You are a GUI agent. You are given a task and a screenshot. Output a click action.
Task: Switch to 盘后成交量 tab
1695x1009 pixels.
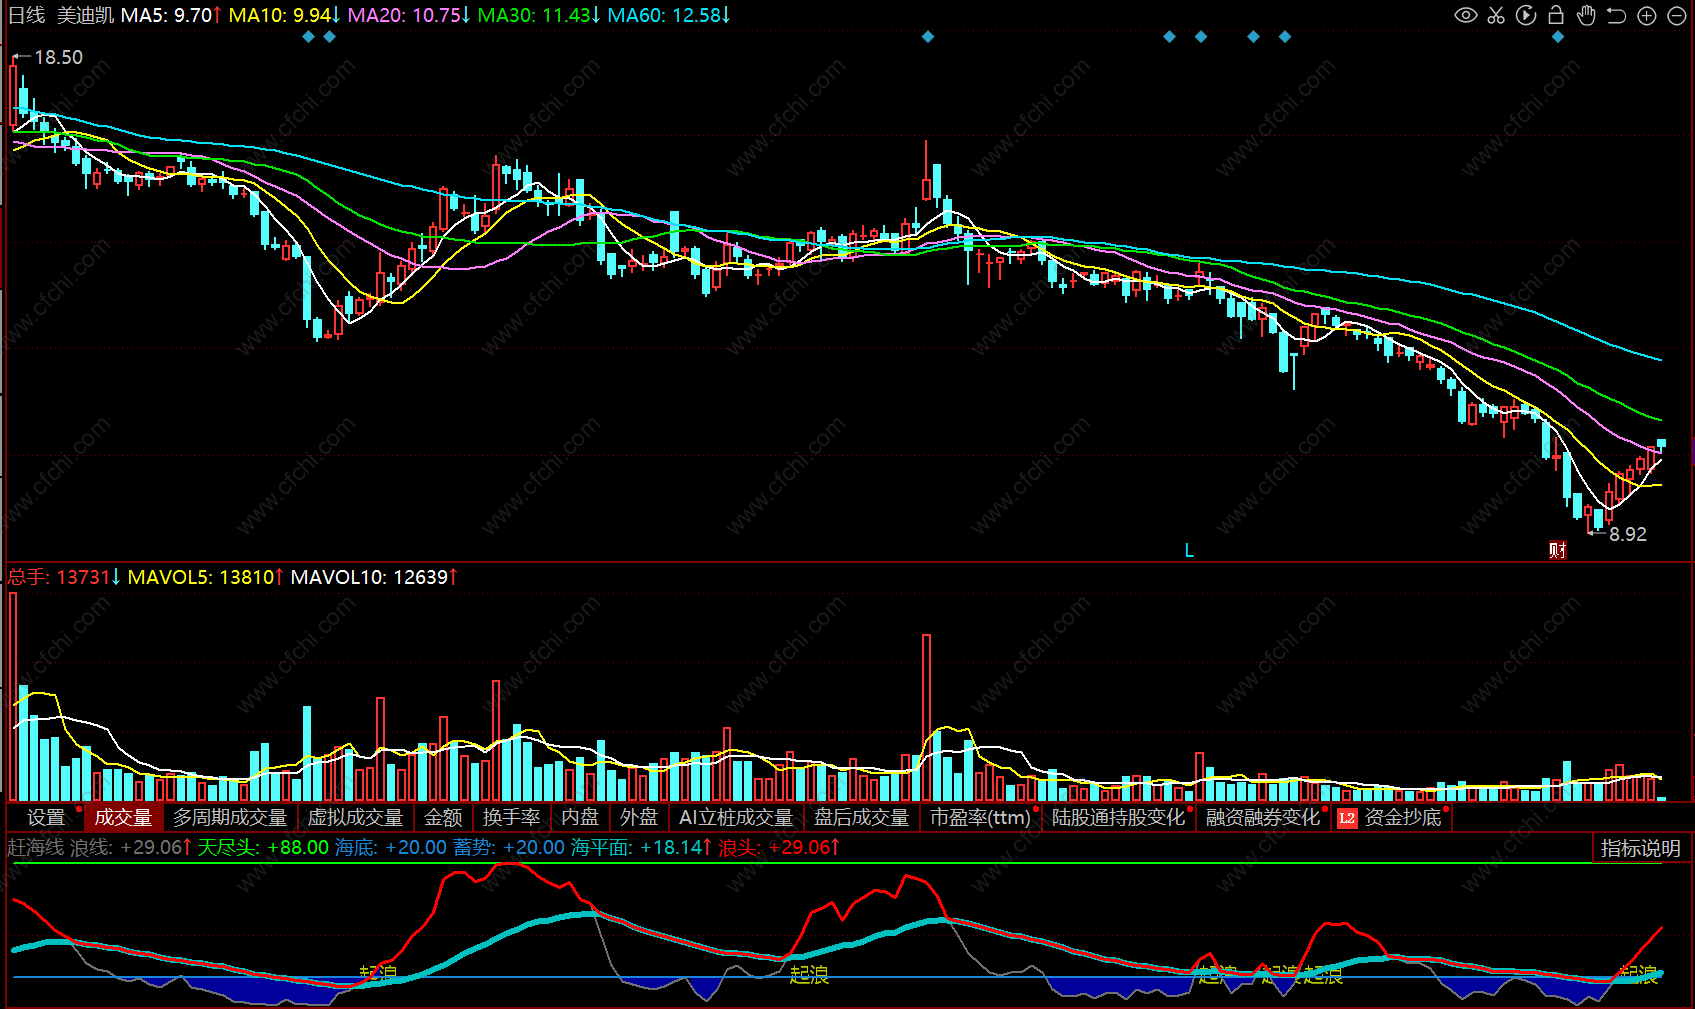coord(861,818)
